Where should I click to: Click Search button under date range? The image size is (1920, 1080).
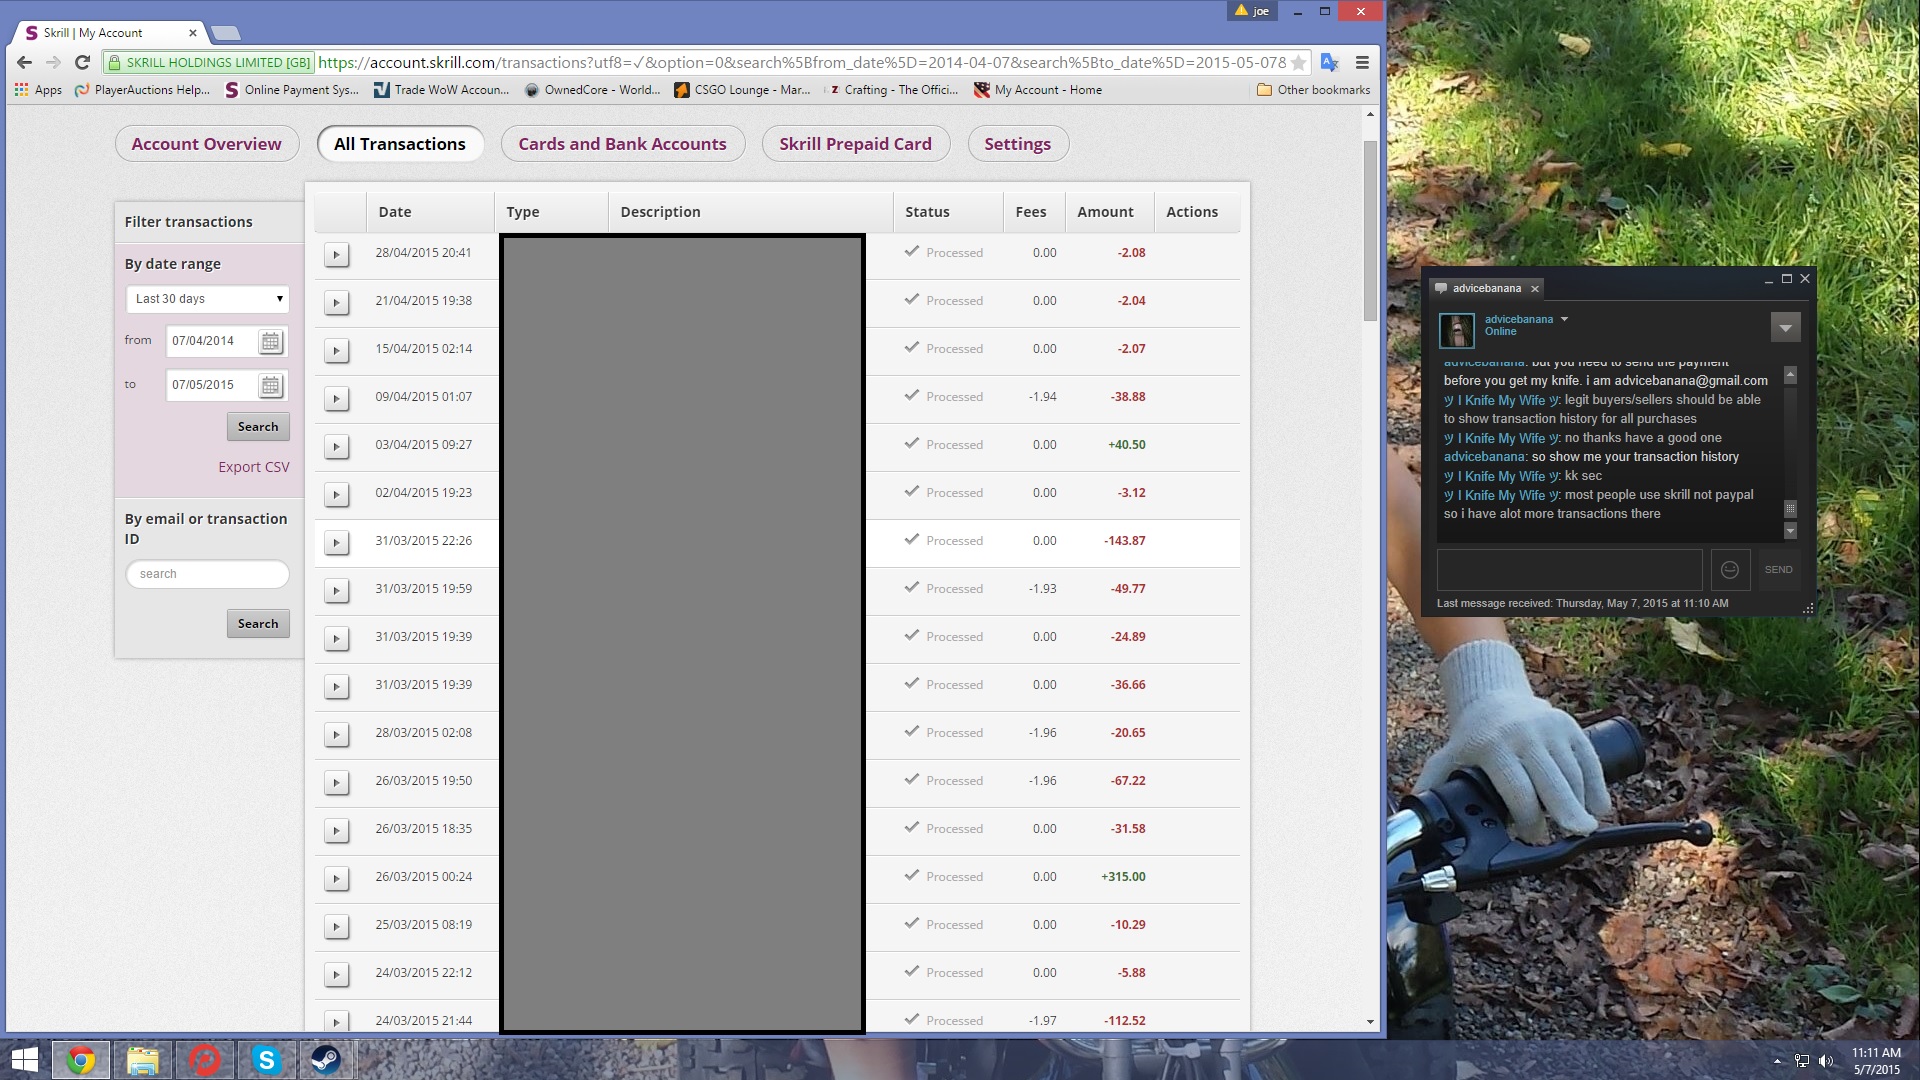pyautogui.click(x=258, y=427)
